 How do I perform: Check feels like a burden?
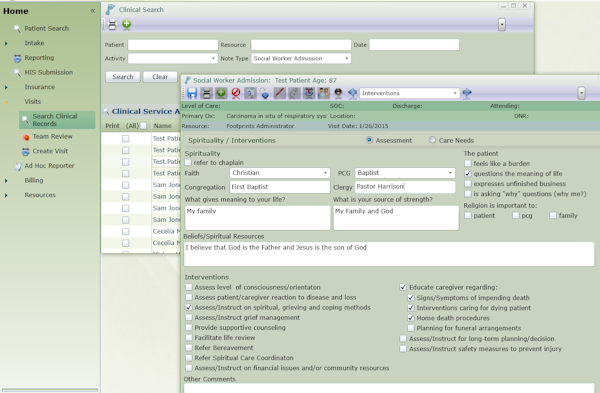468,163
